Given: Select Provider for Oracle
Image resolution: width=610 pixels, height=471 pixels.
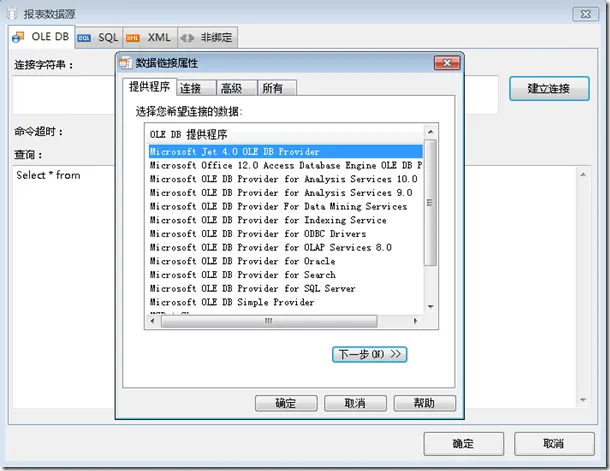Looking at the screenshot, I should pos(286,261).
